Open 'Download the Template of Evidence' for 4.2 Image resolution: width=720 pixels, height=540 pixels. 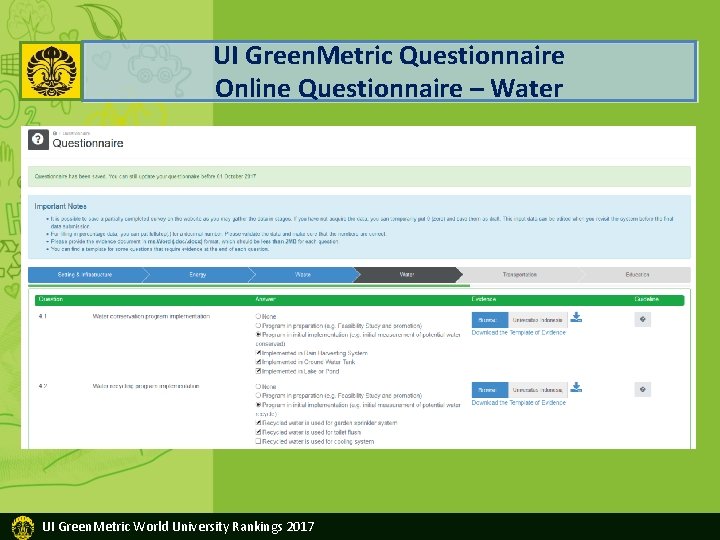tap(518, 403)
